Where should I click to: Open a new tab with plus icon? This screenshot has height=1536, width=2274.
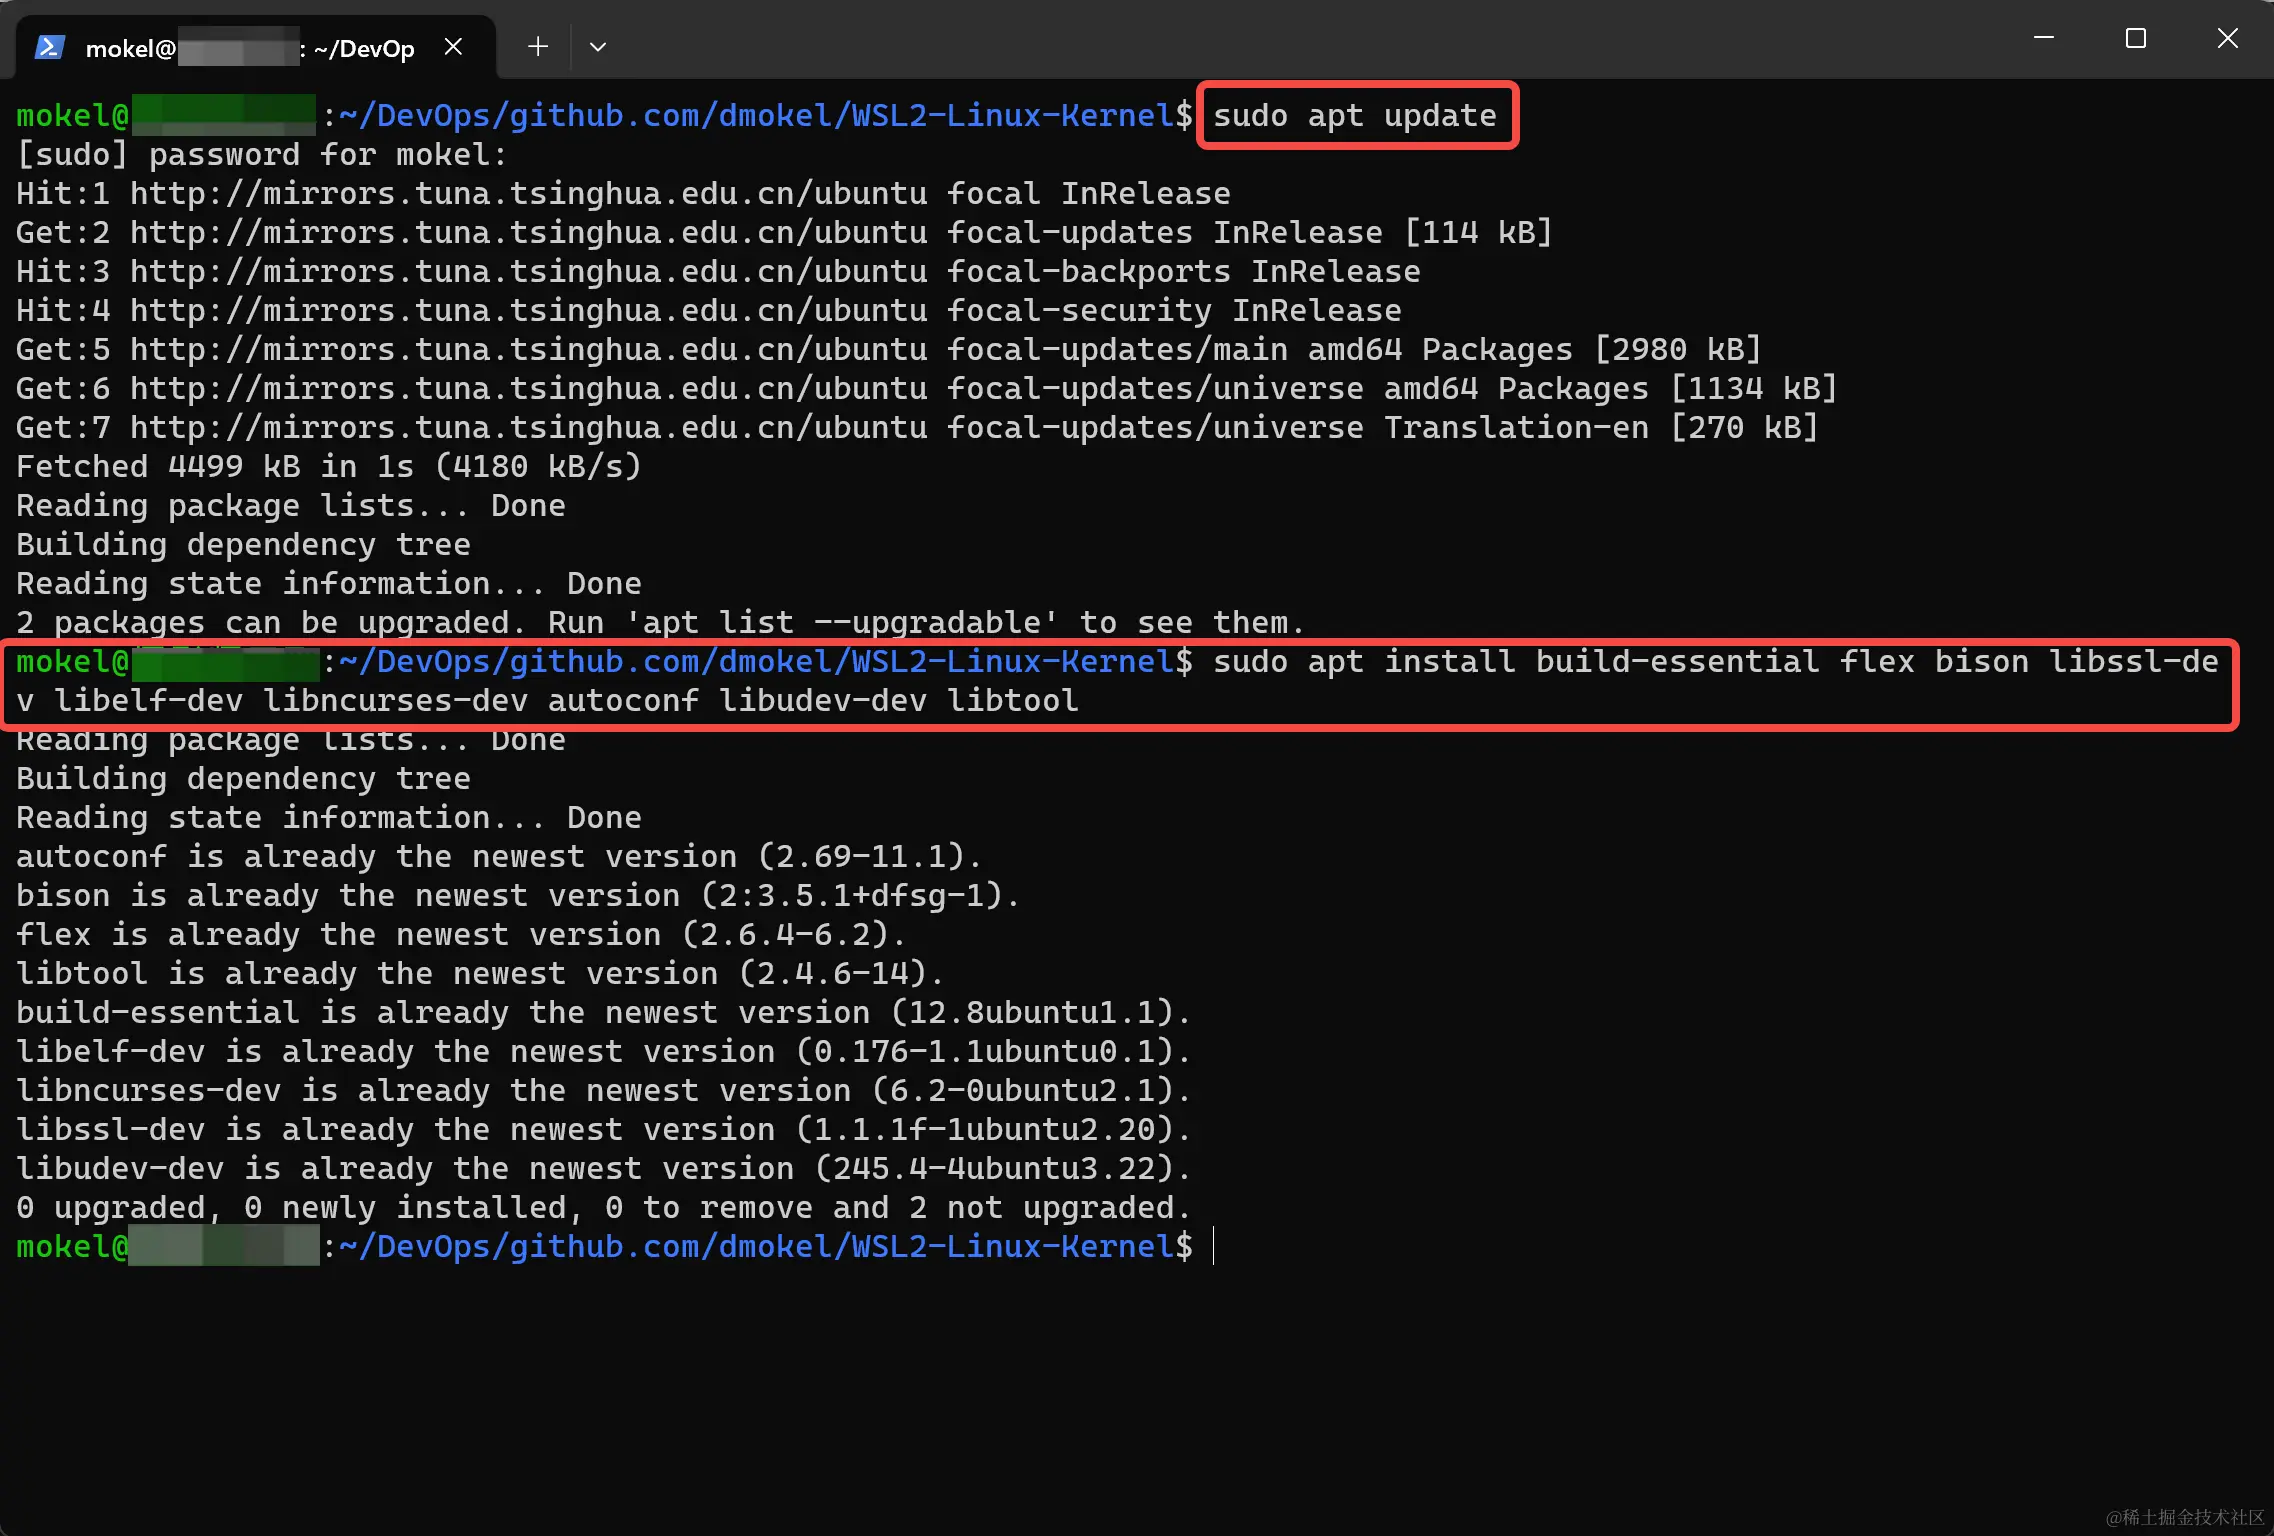pyautogui.click(x=538, y=47)
